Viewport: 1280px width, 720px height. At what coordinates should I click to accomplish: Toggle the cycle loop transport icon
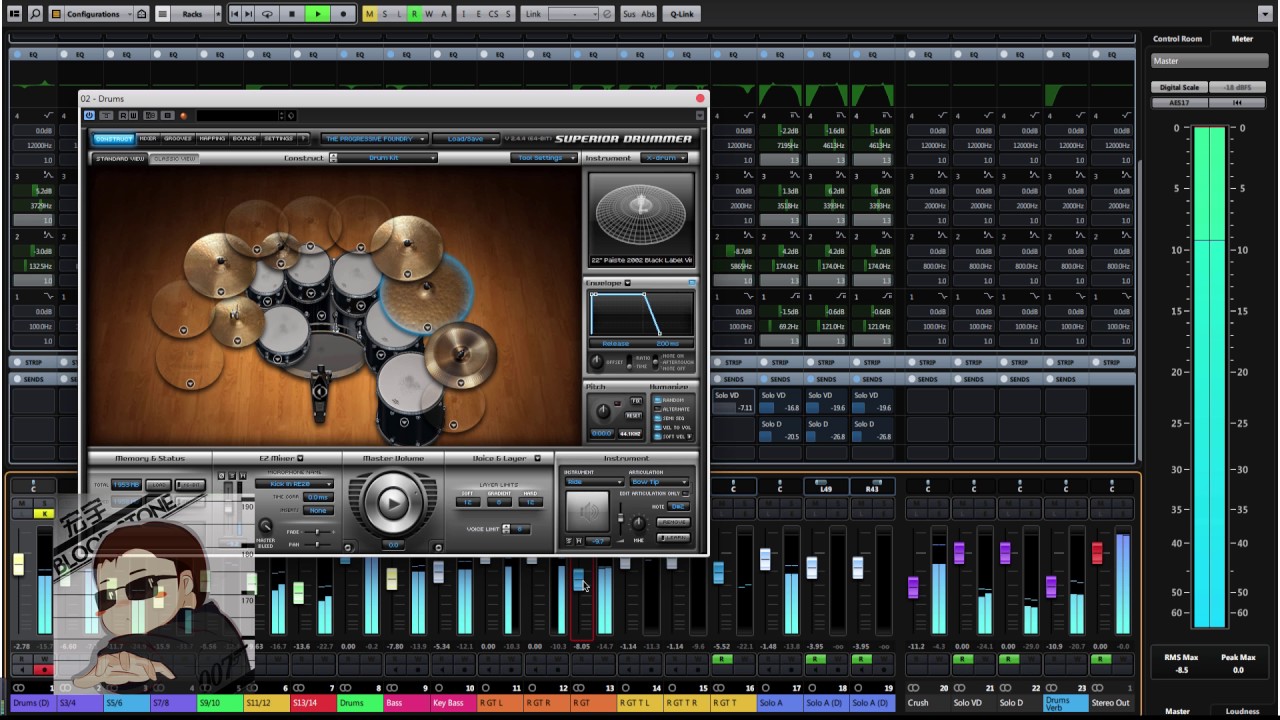(267, 14)
